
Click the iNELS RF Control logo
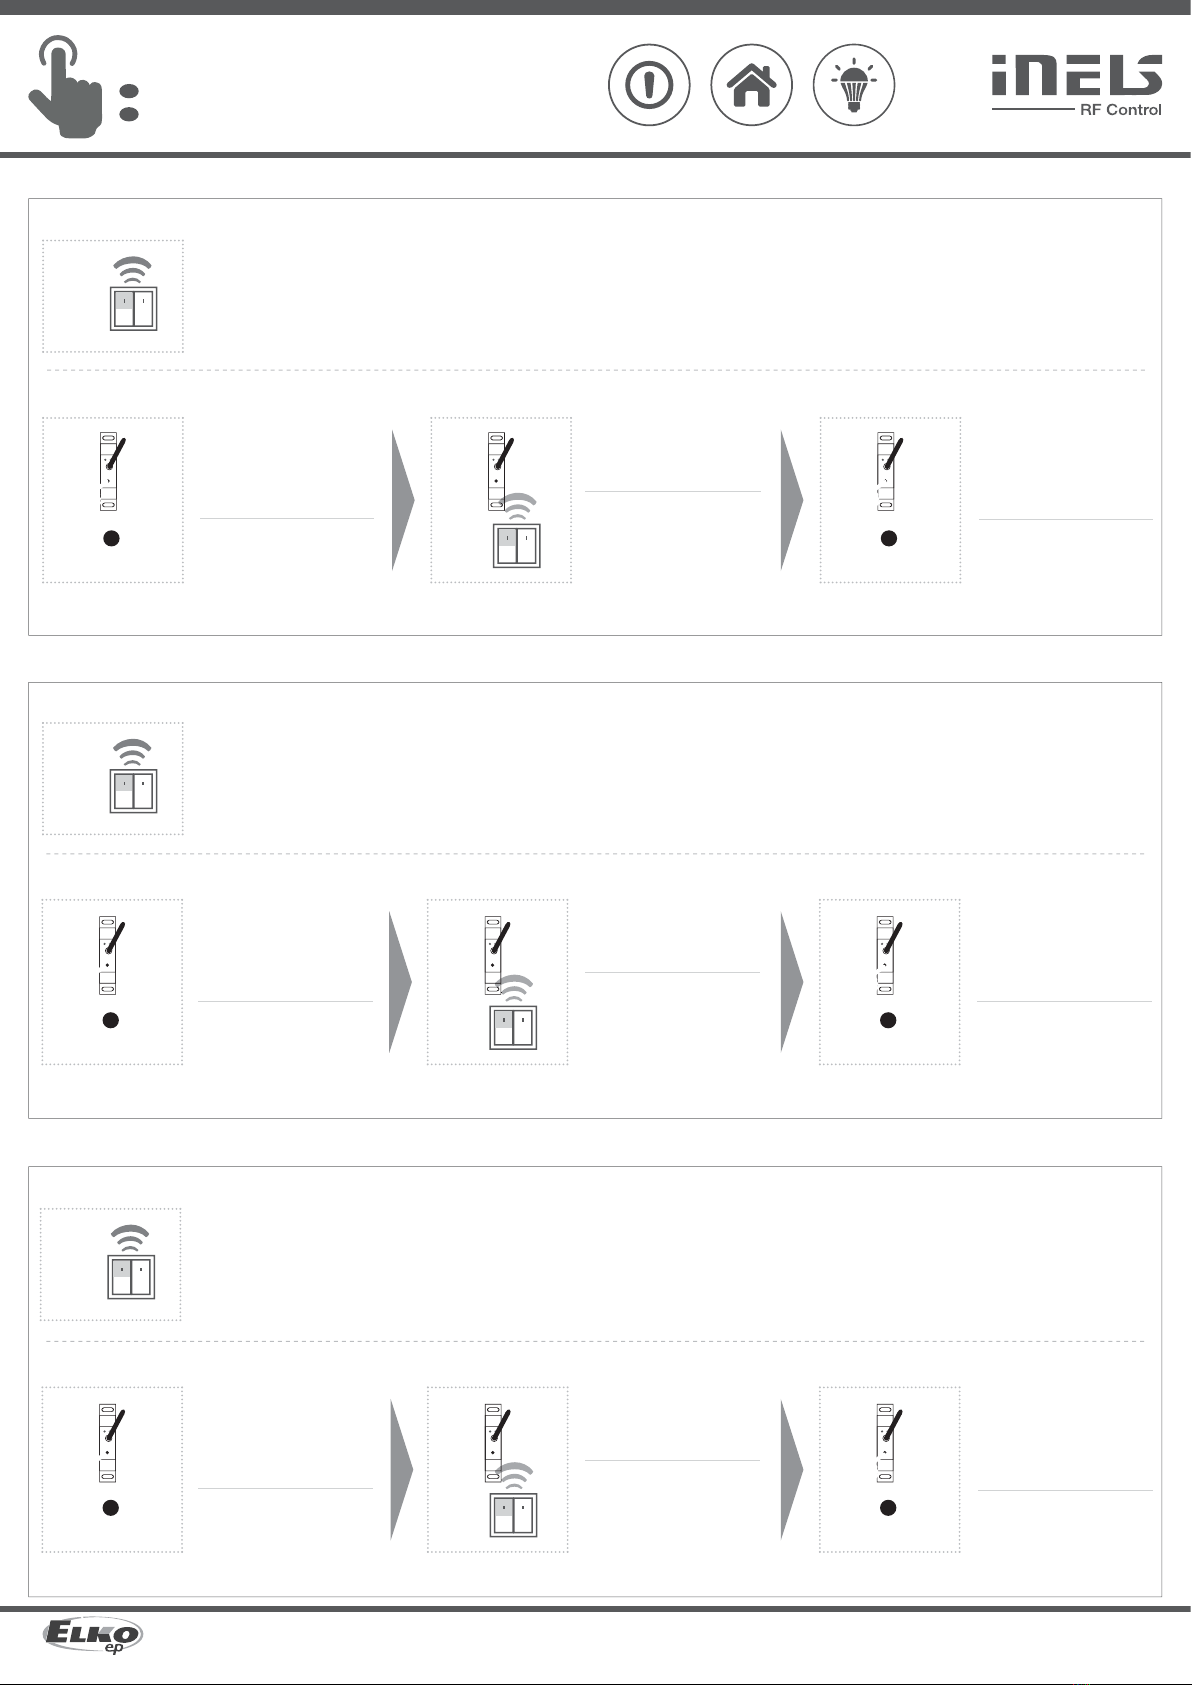coord(1076,85)
